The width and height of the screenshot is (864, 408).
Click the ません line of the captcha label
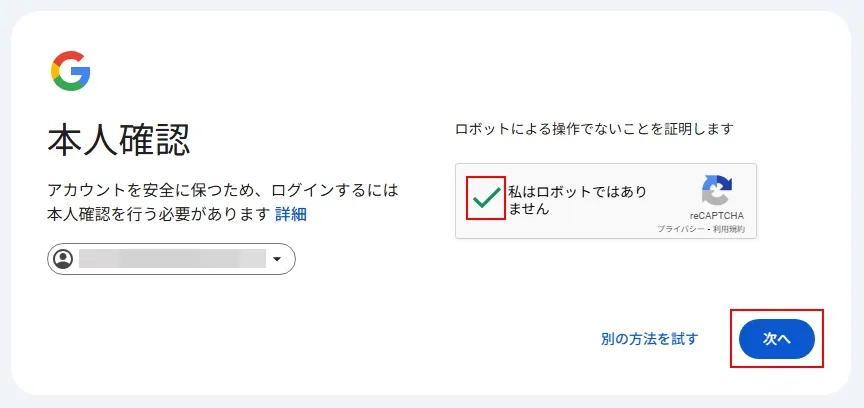pos(529,209)
